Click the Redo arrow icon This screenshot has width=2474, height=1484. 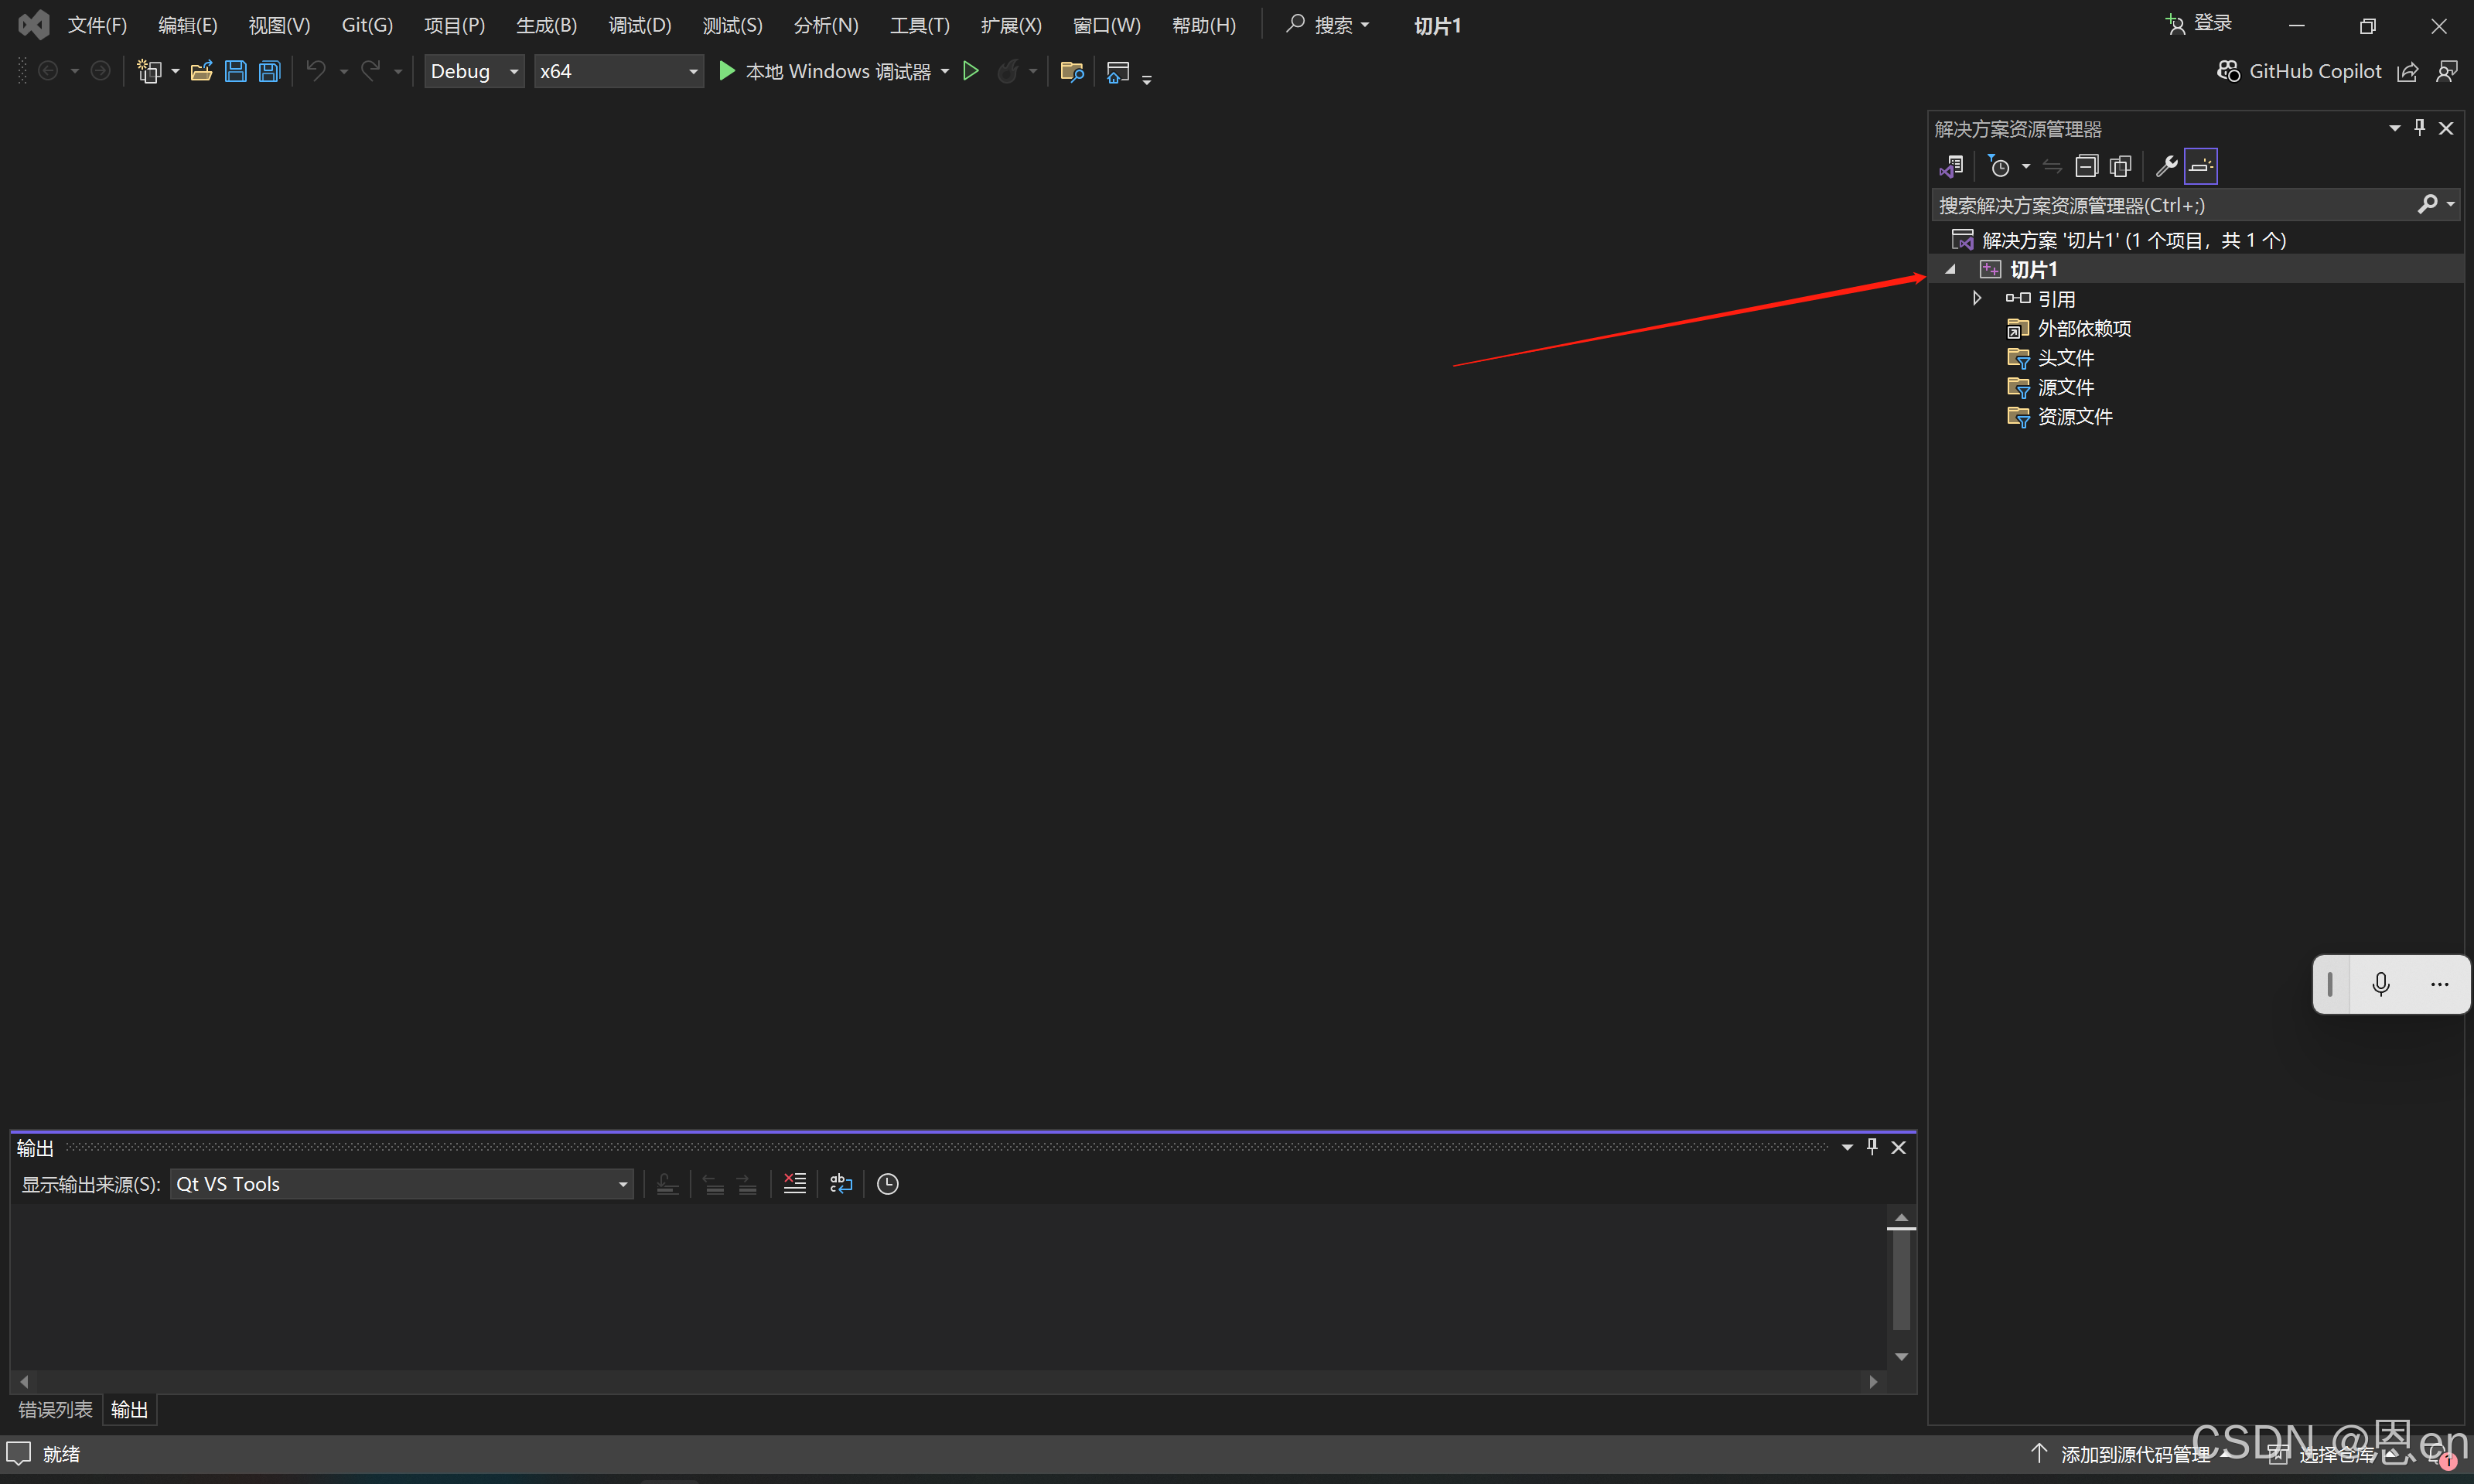coord(371,71)
